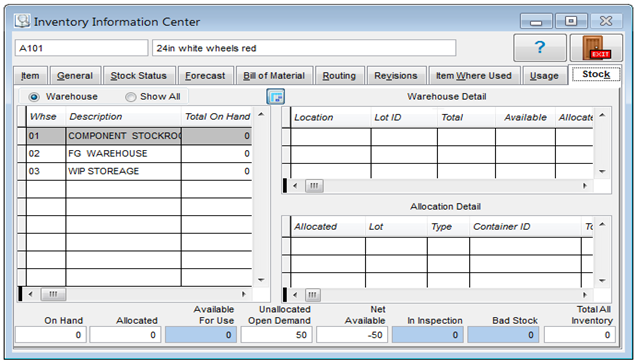Click warehouse list scroll down arrow

point(261,280)
